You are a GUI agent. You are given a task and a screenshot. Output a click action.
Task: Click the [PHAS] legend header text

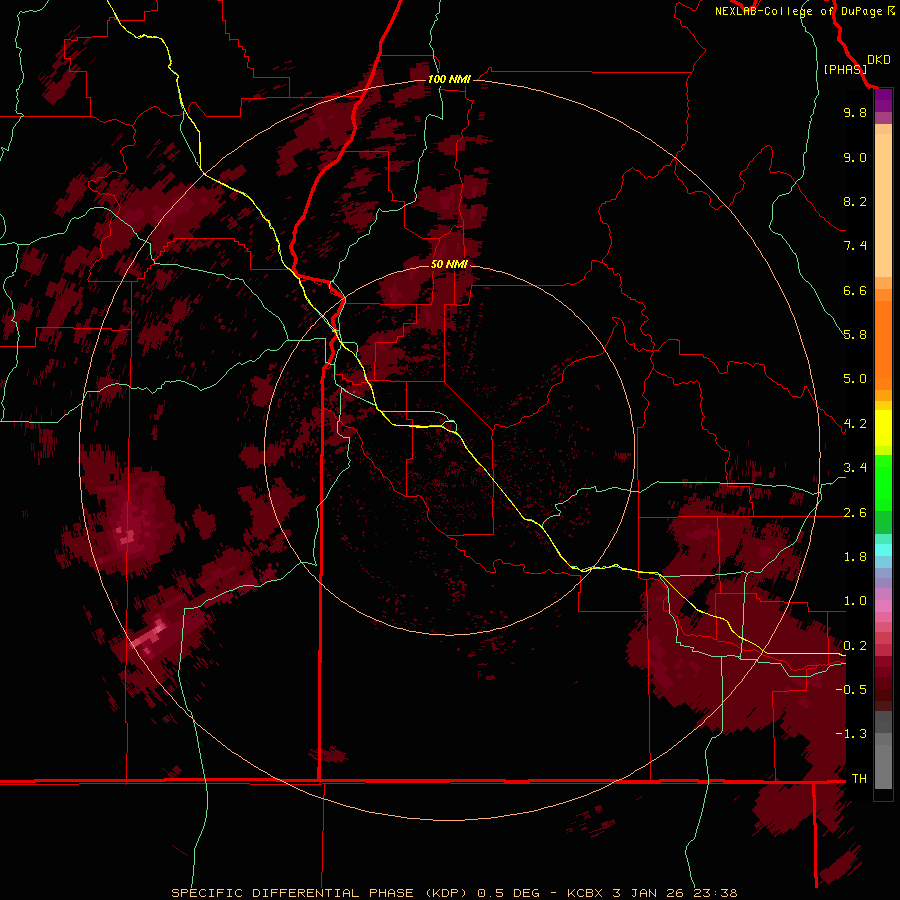(845, 69)
